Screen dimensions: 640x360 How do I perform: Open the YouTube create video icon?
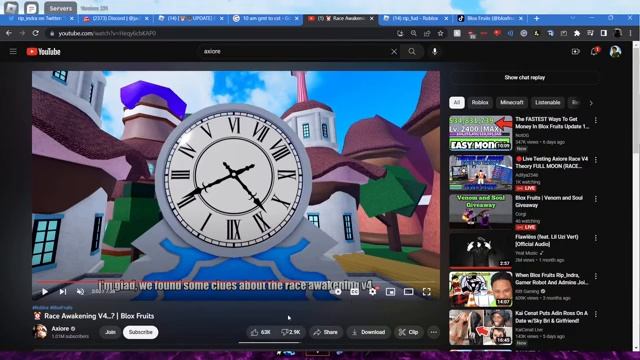[x=576, y=51]
